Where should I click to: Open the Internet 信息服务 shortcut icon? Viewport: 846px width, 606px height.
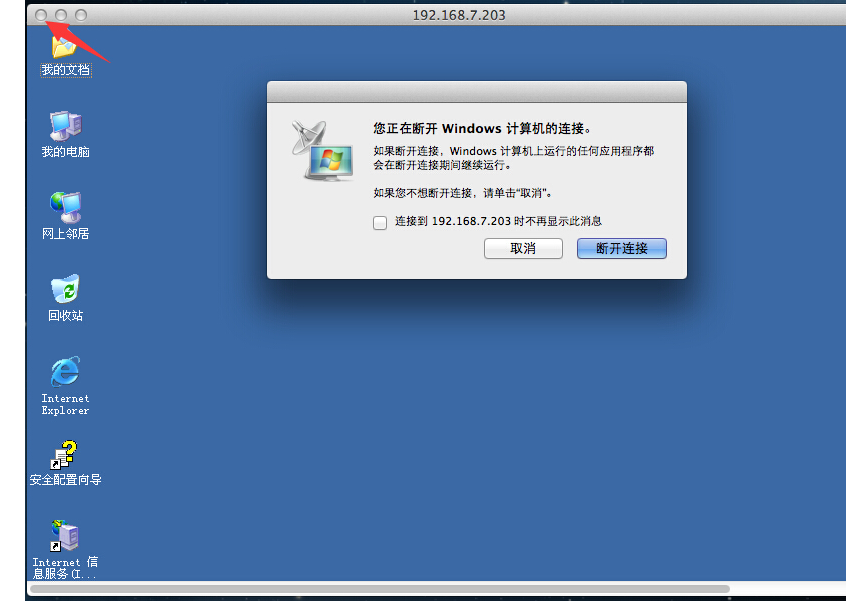65,535
